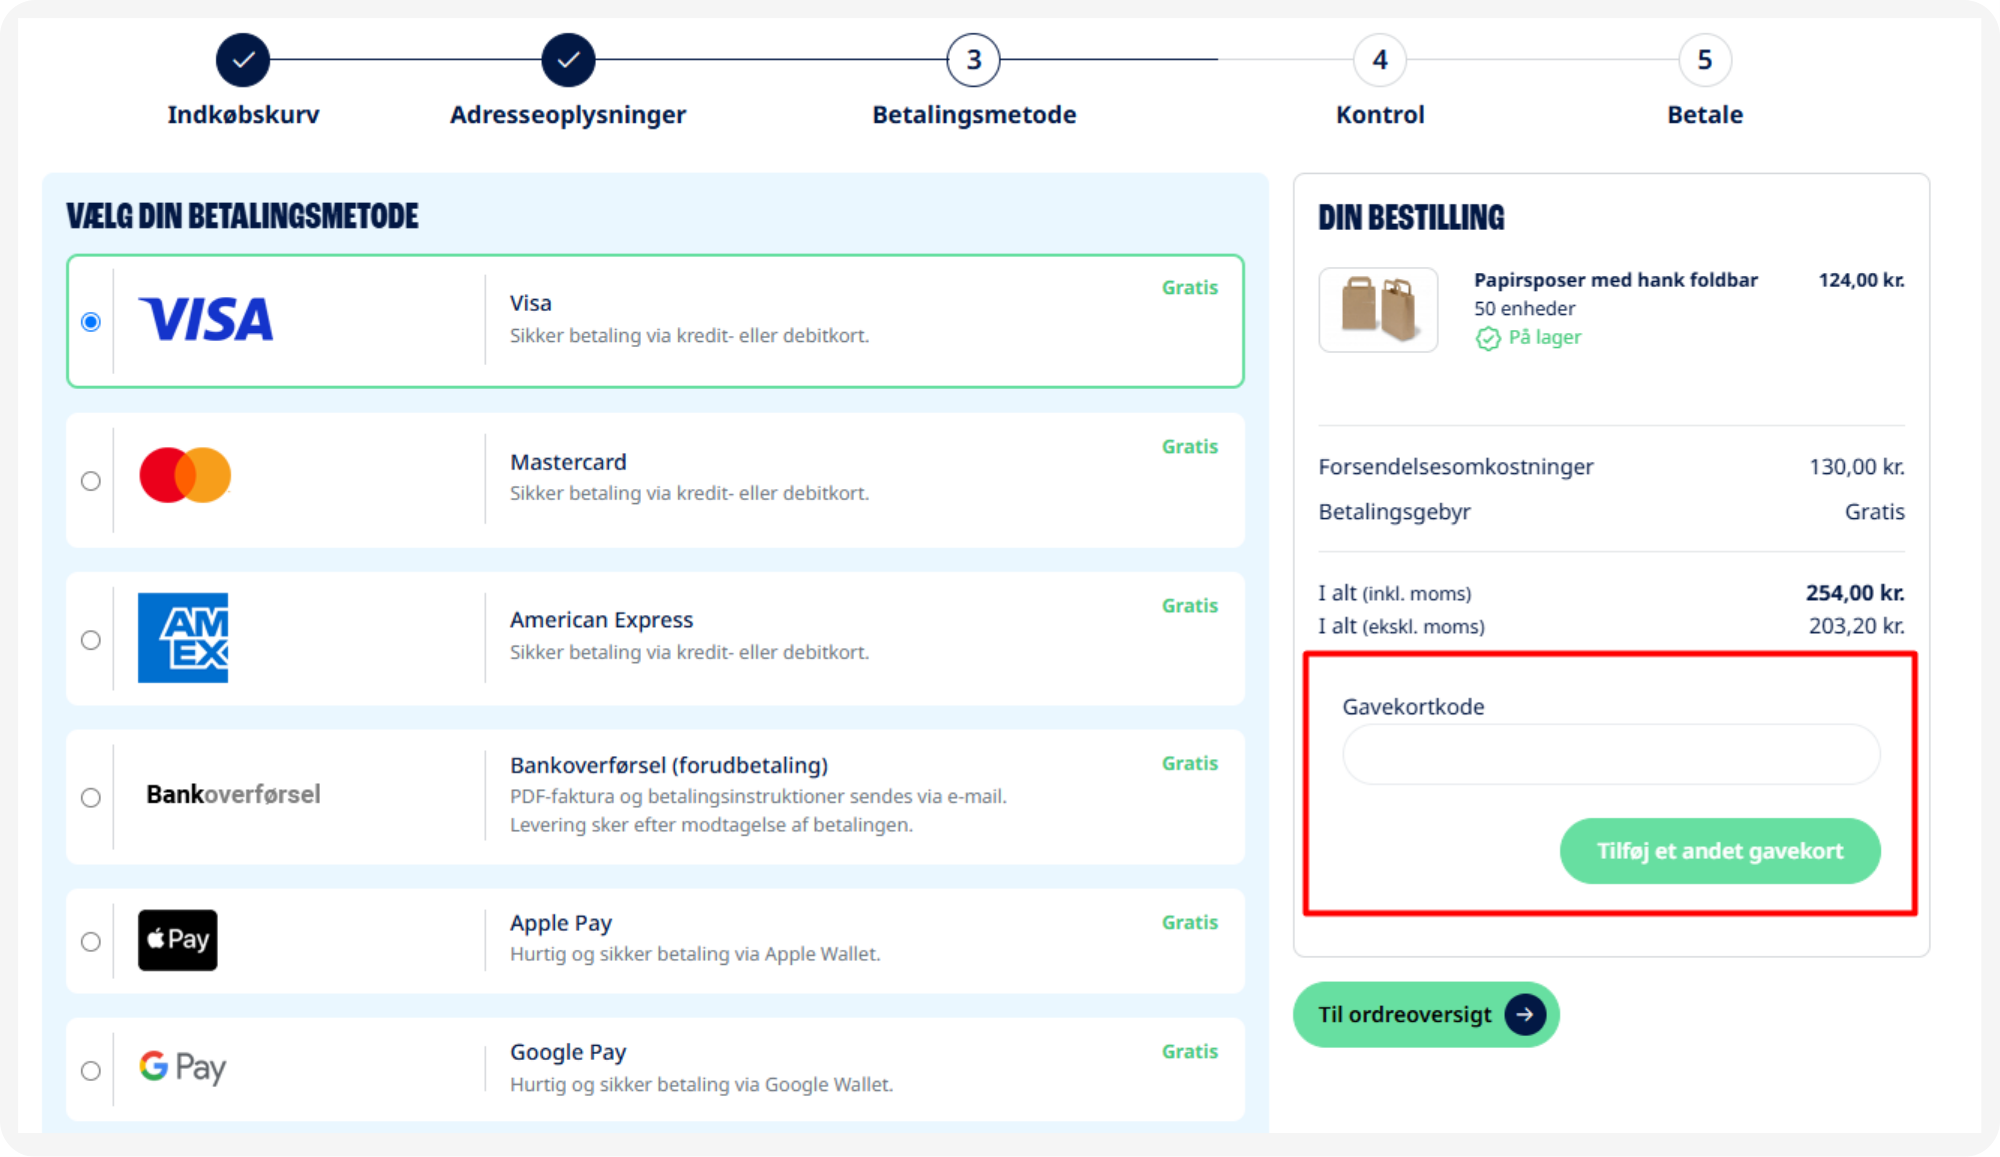The height and width of the screenshot is (1157, 2000).
Task: Click the På lager checkmark icon
Action: pyautogui.click(x=1488, y=338)
